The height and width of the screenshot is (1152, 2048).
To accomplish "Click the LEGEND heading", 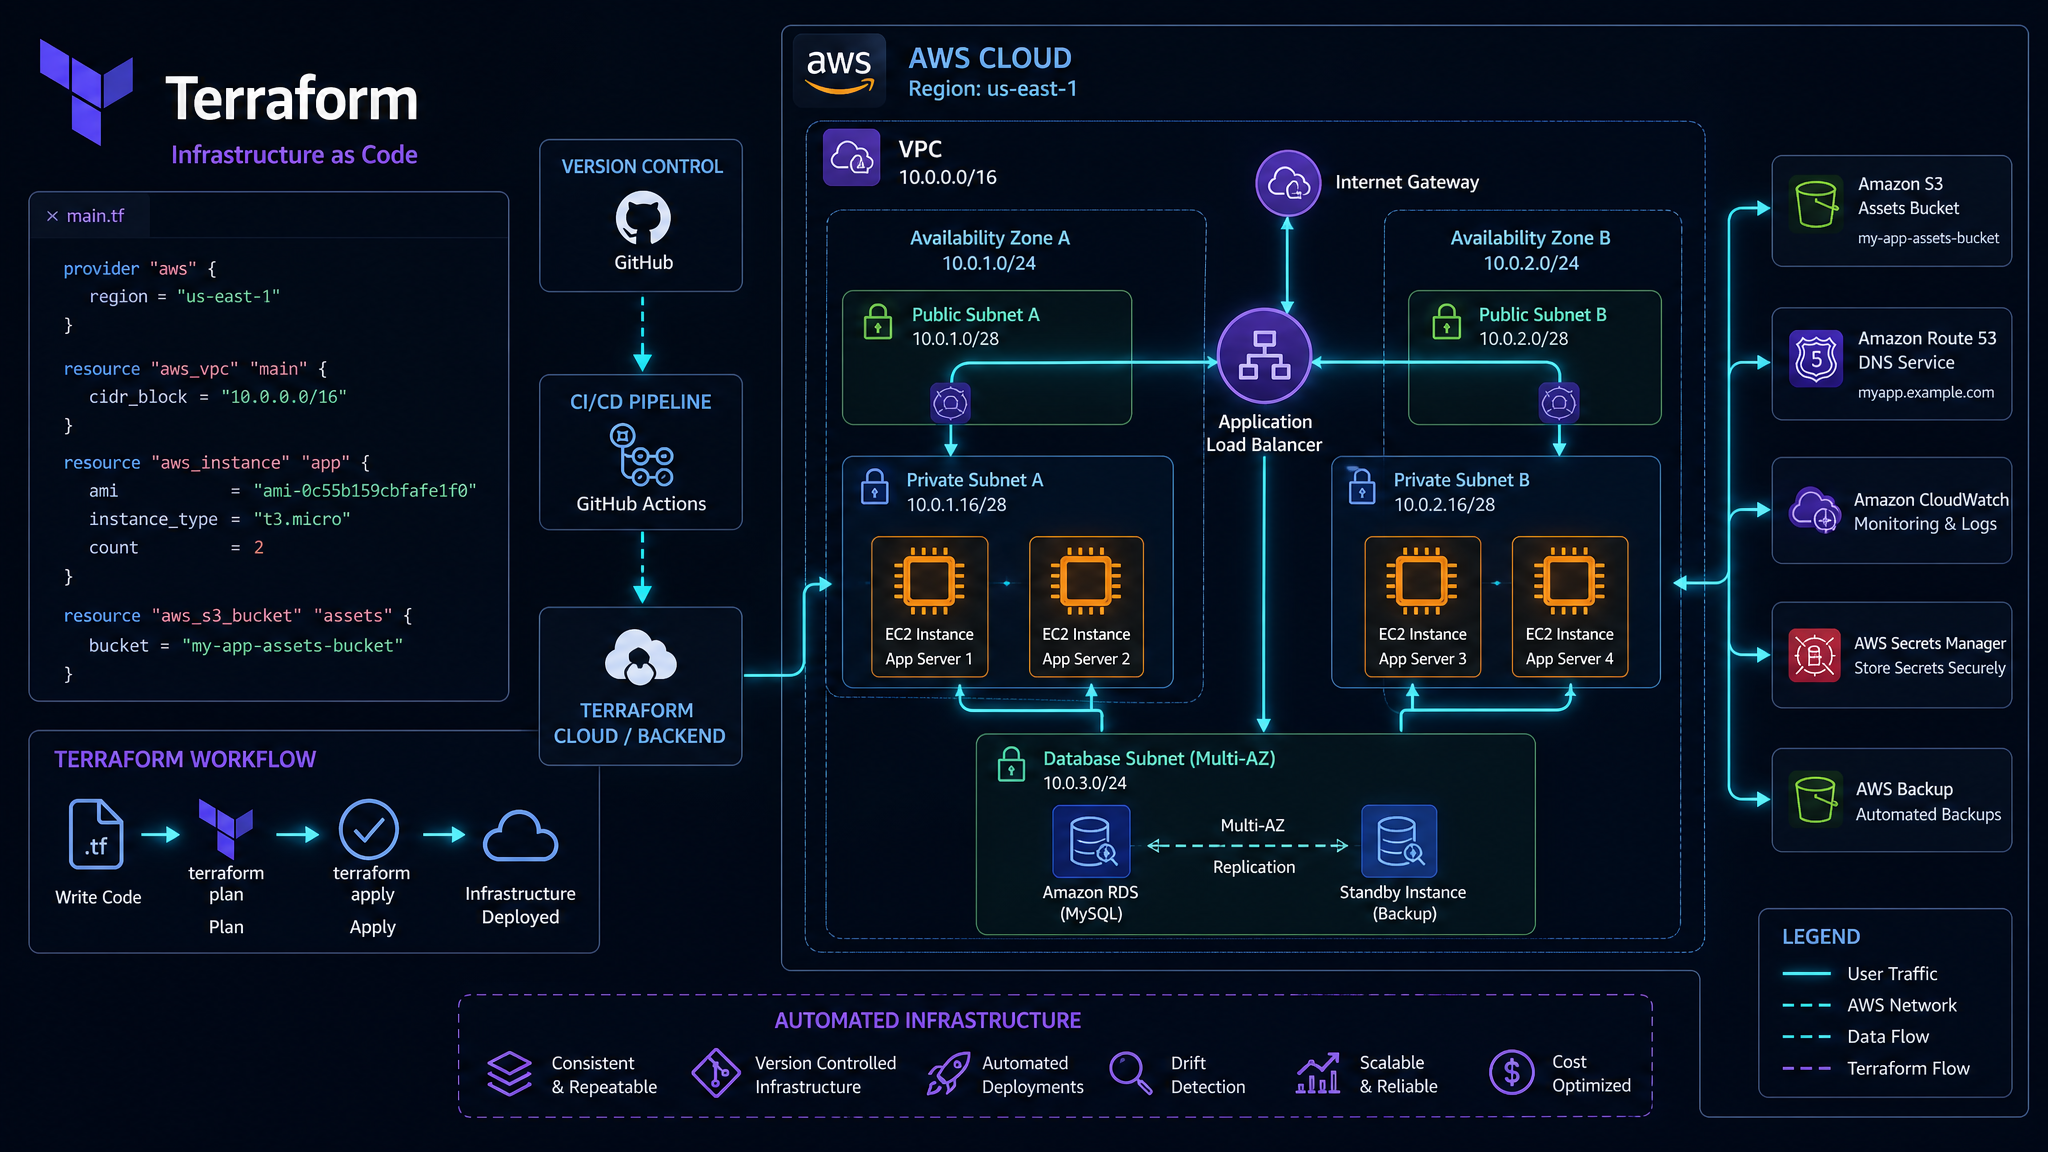I will [x=1821, y=937].
